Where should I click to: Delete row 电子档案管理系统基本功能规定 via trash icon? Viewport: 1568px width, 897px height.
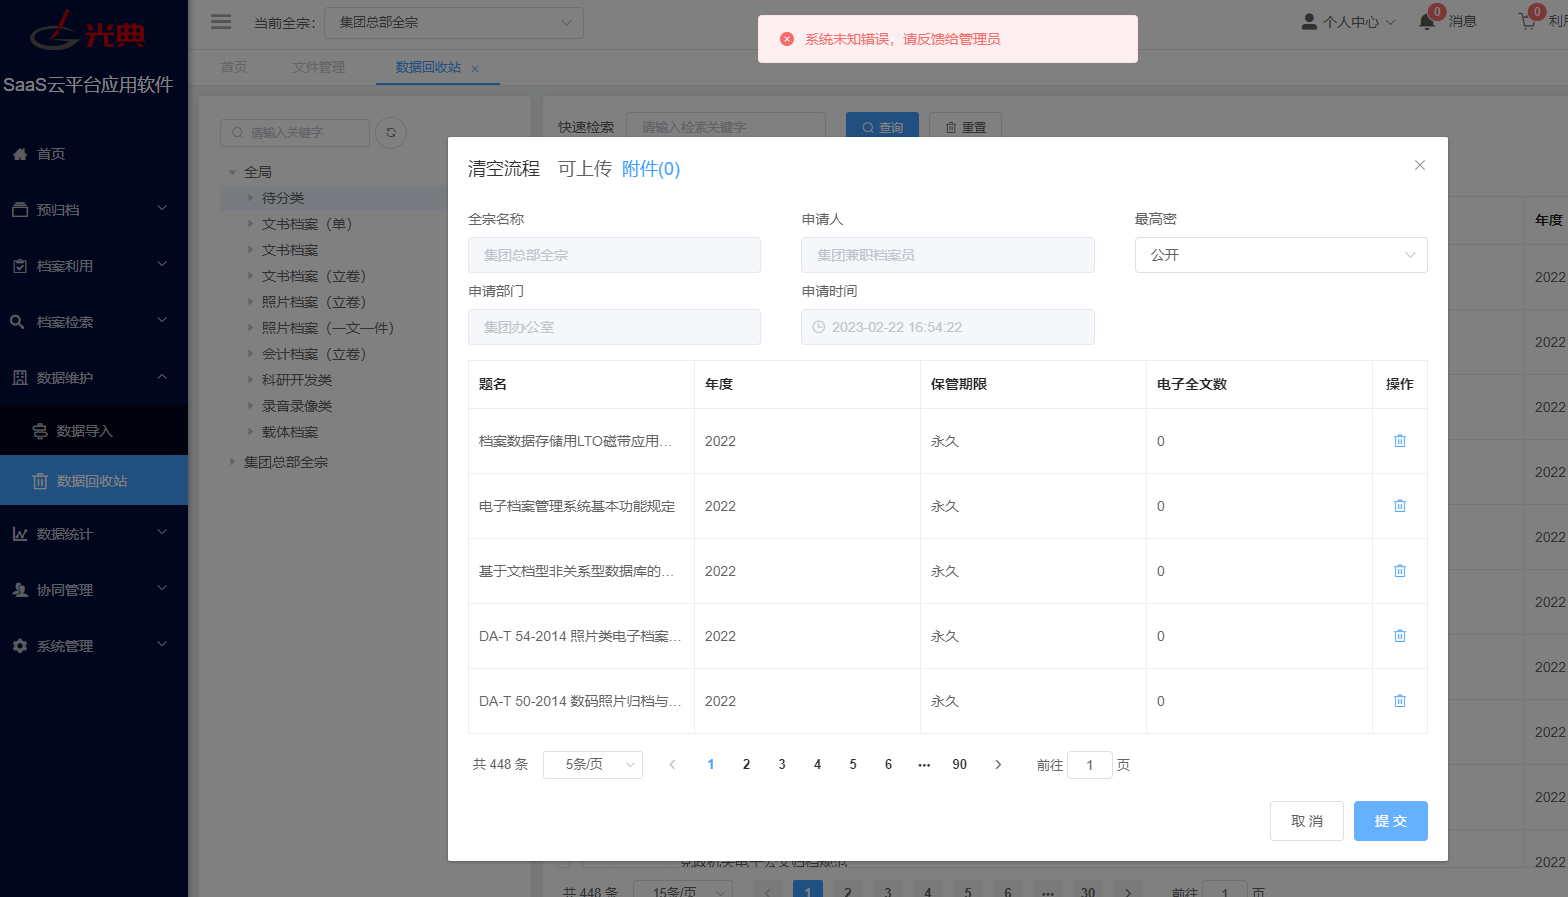pyautogui.click(x=1400, y=506)
